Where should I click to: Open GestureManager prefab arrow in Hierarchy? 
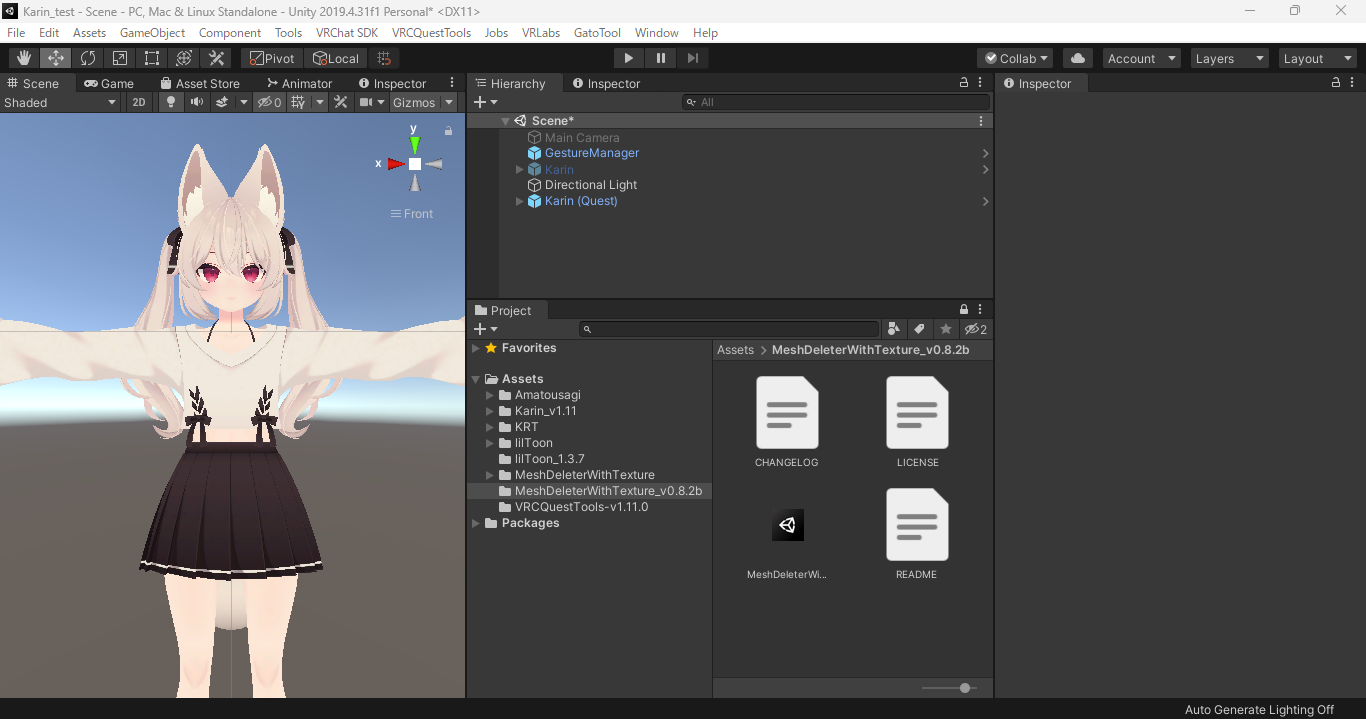[985, 153]
